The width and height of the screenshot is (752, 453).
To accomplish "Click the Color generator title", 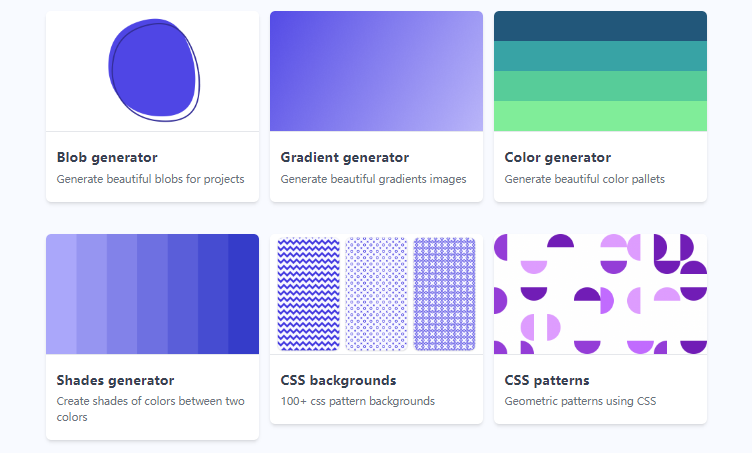I will [x=557, y=157].
